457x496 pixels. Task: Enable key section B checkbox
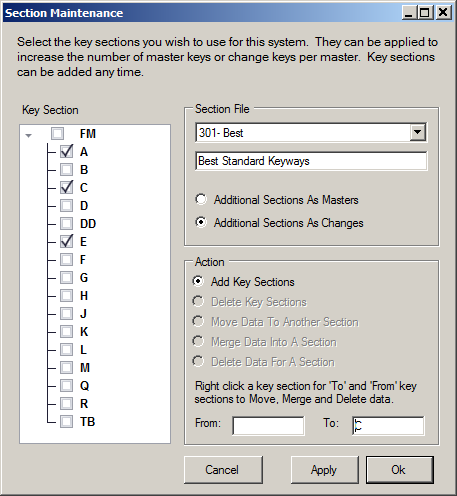(66, 170)
